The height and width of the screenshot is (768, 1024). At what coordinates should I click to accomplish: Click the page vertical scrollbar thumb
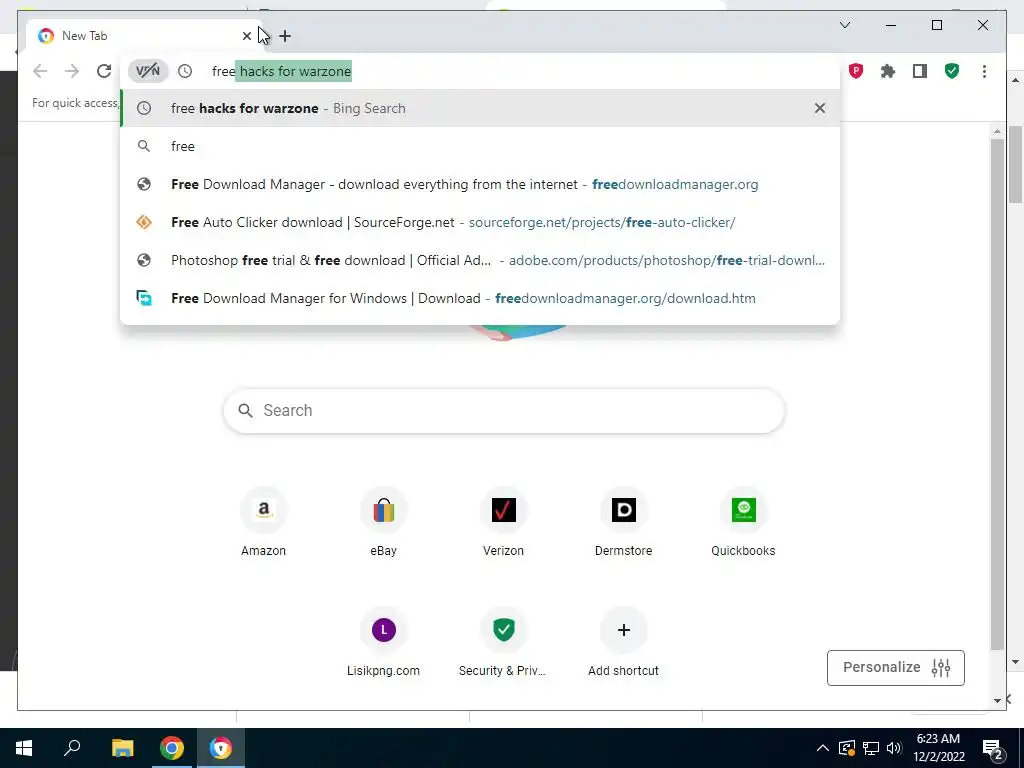coord(997,394)
